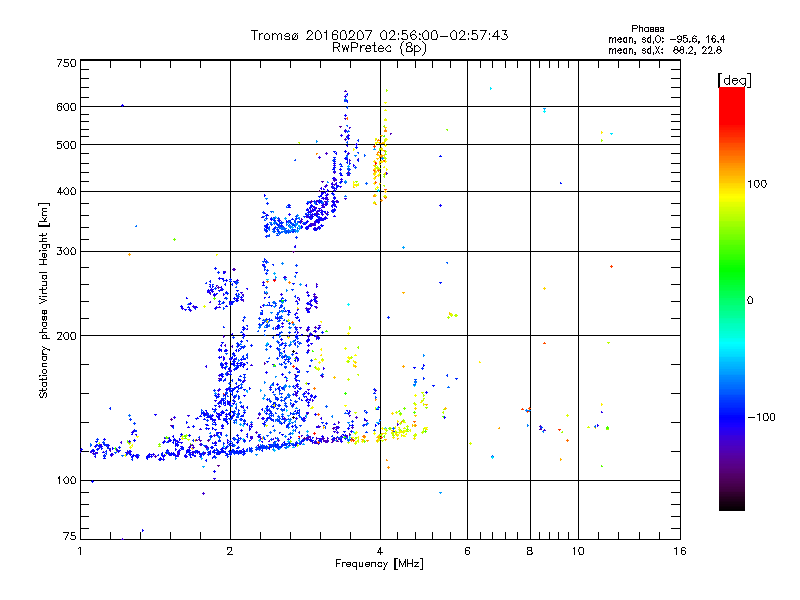The width and height of the screenshot is (800, 600).
Task: Click the '4' x-axis frequency label
Action: tap(380, 551)
